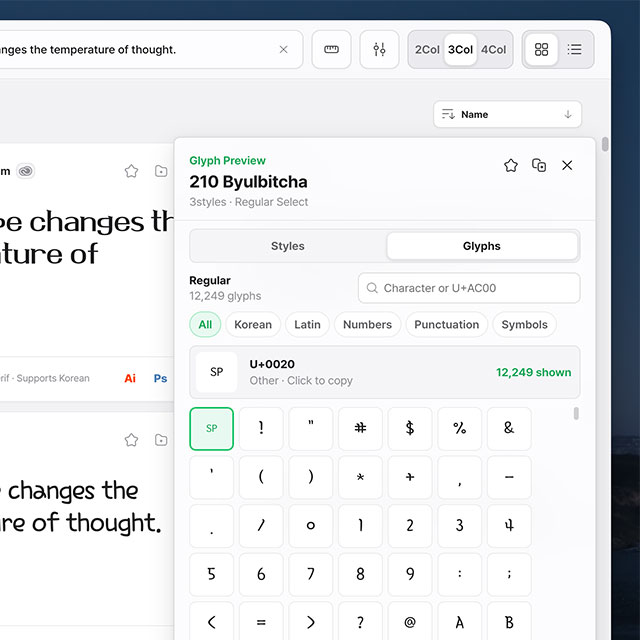
Task: Select the equals sign glyph
Action: tap(261, 622)
